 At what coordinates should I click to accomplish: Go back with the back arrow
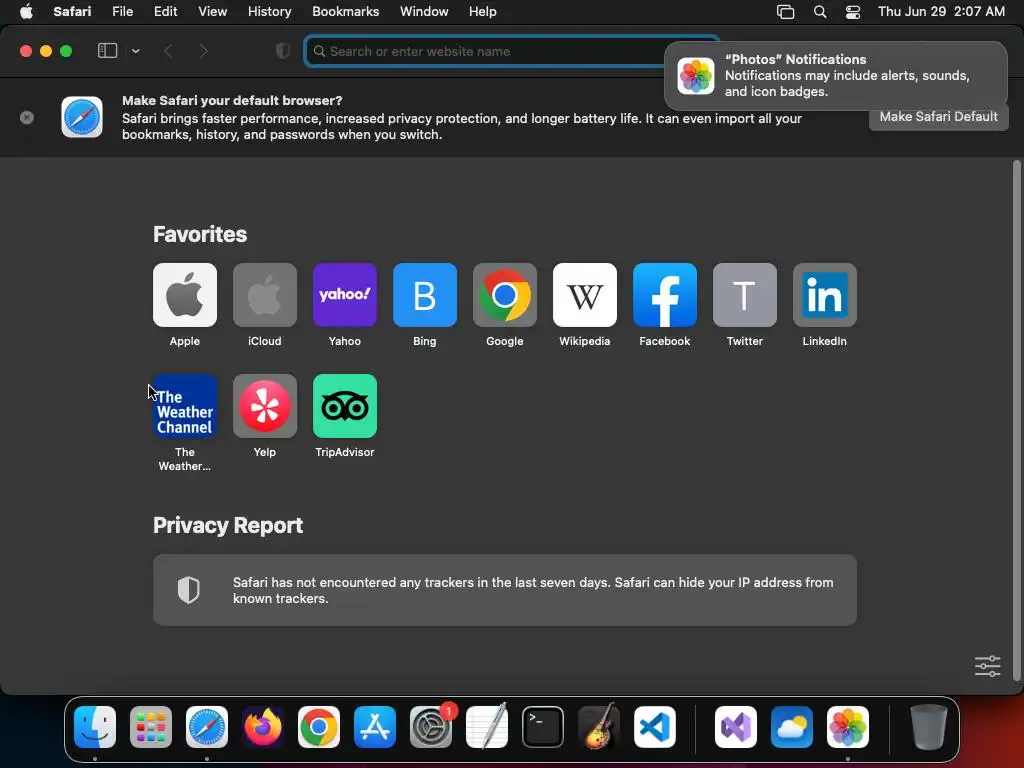pos(168,51)
